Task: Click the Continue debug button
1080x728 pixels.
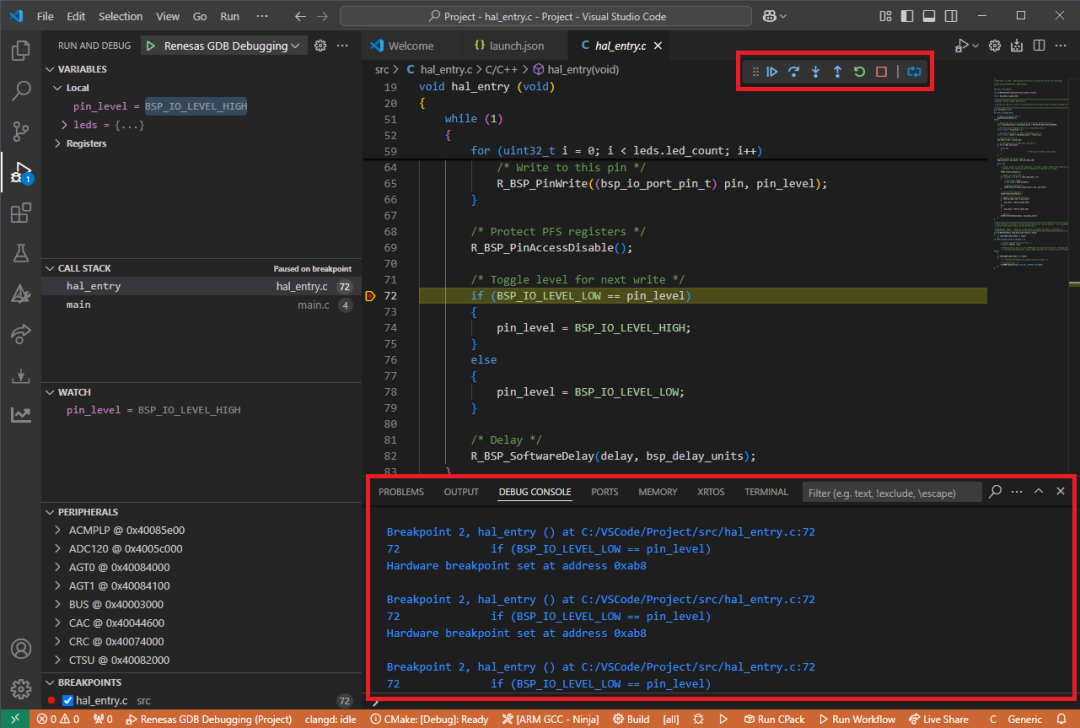Action: 772,72
